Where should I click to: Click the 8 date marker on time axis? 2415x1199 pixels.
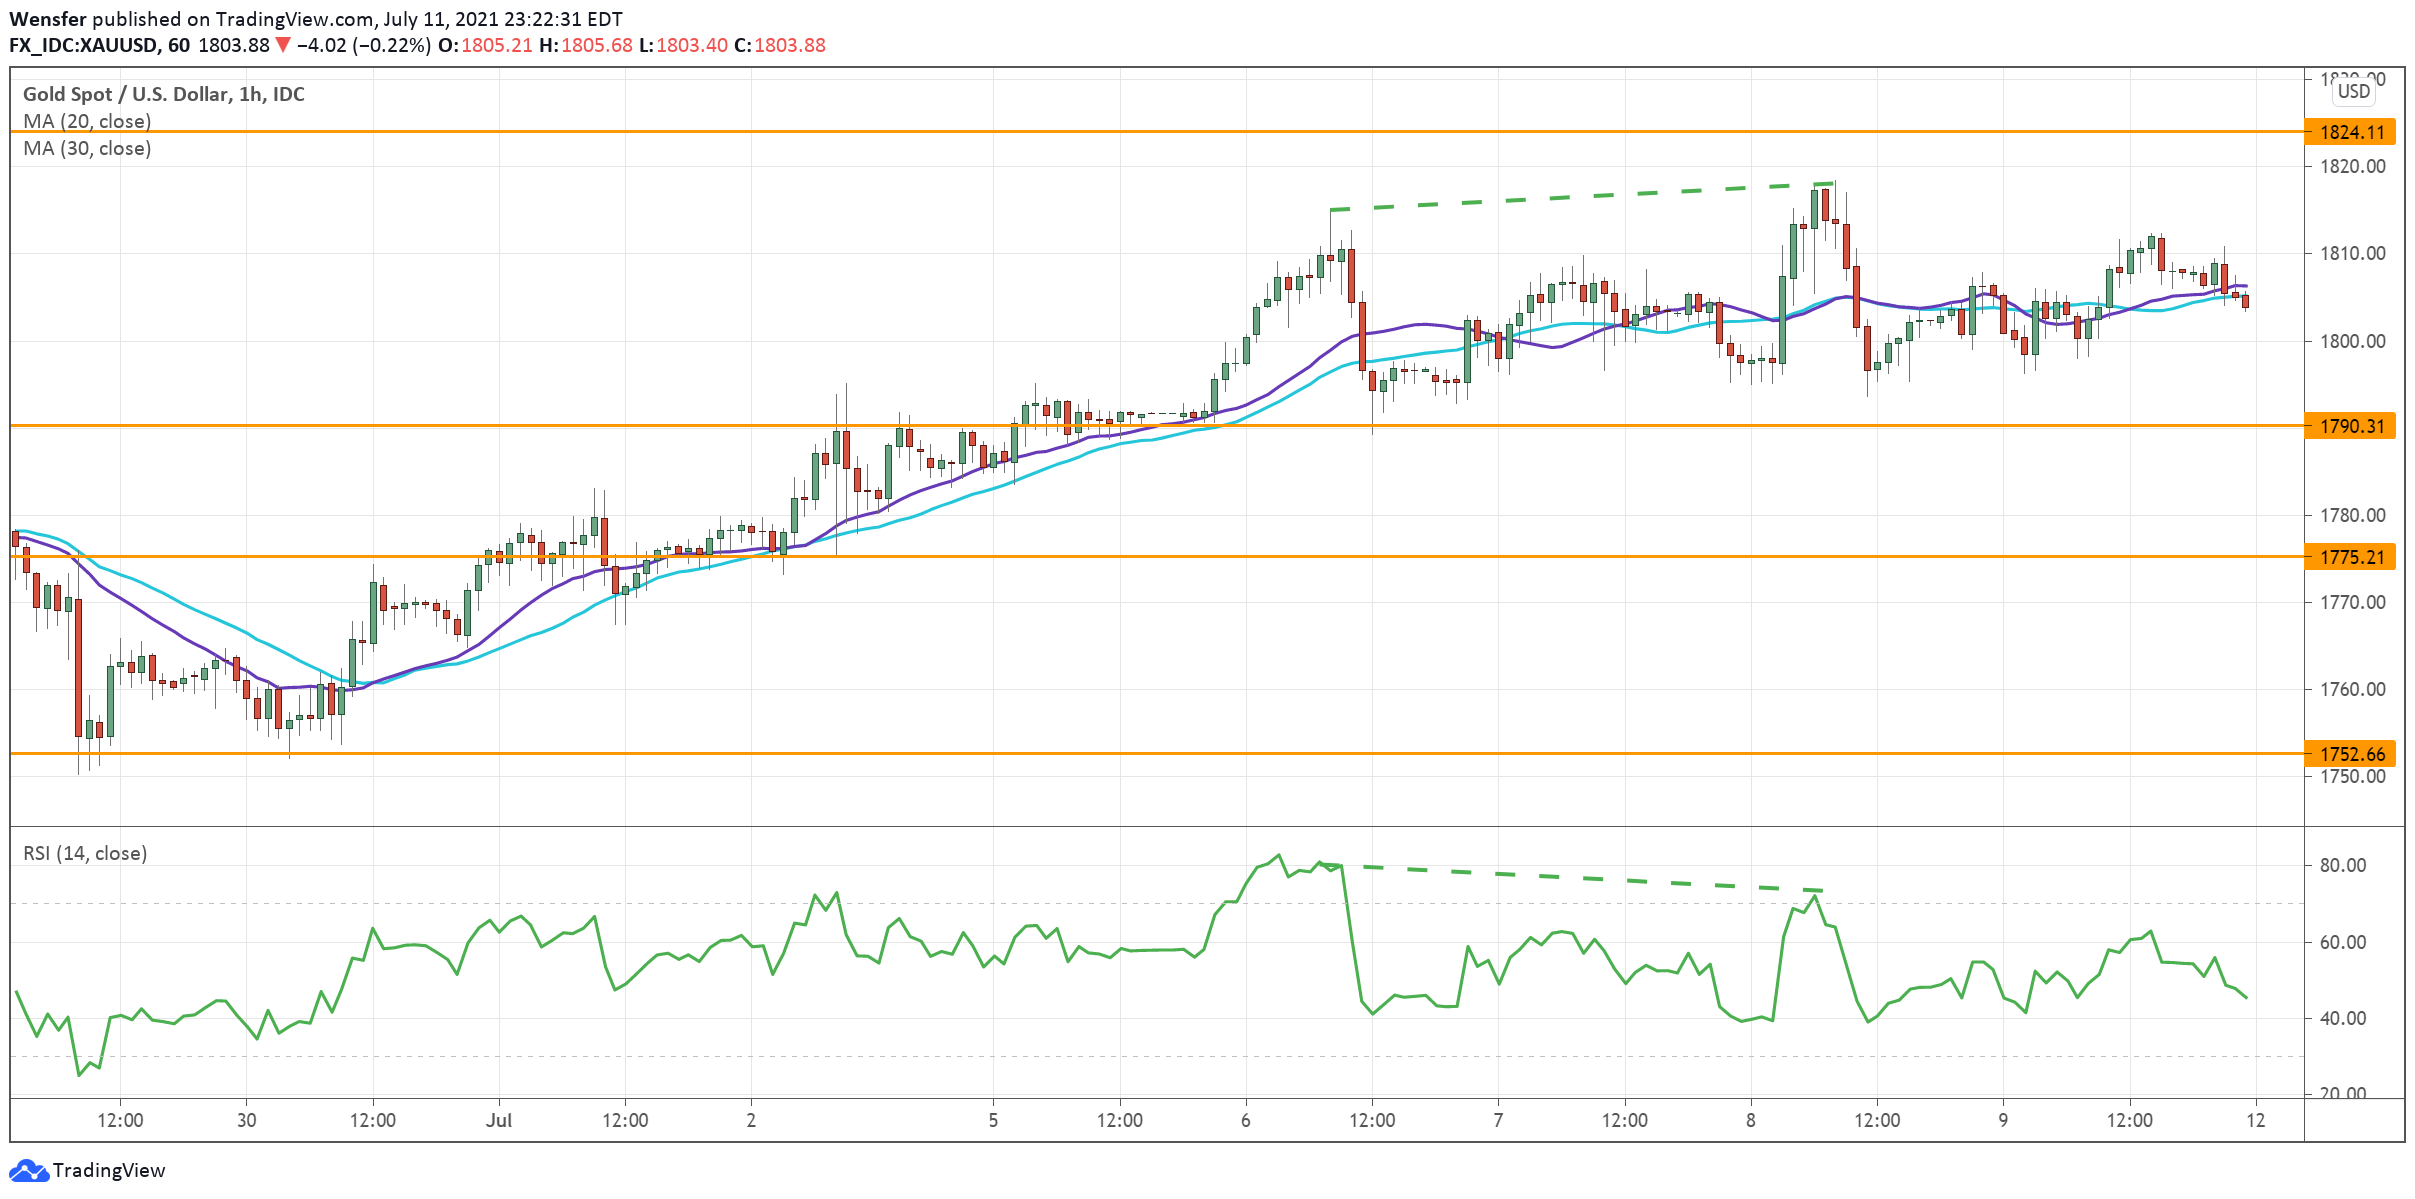click(1750, 1120)
